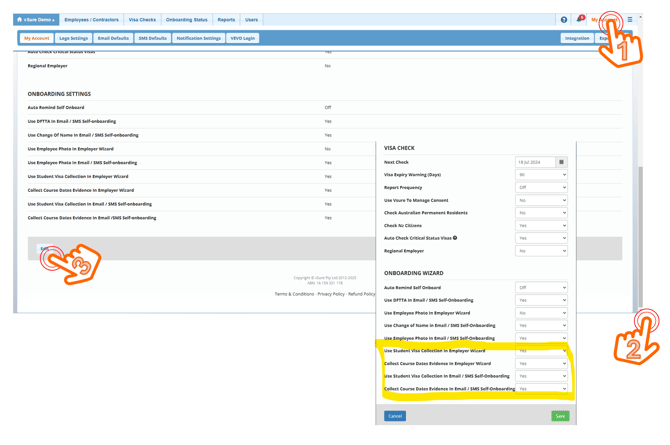Viewport: 670px width, 445px height.
Task: Click info icon beside Auto Check Critical Status Visas
Action: point(455,238)
